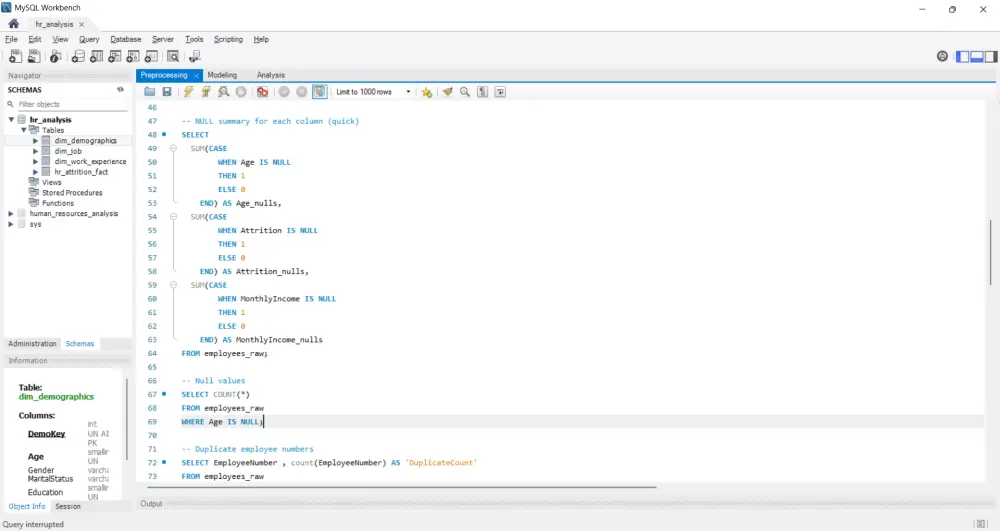Fold the SUM(CASE block at line 49
The image size is (1000, 531).
tap(173, 148)
